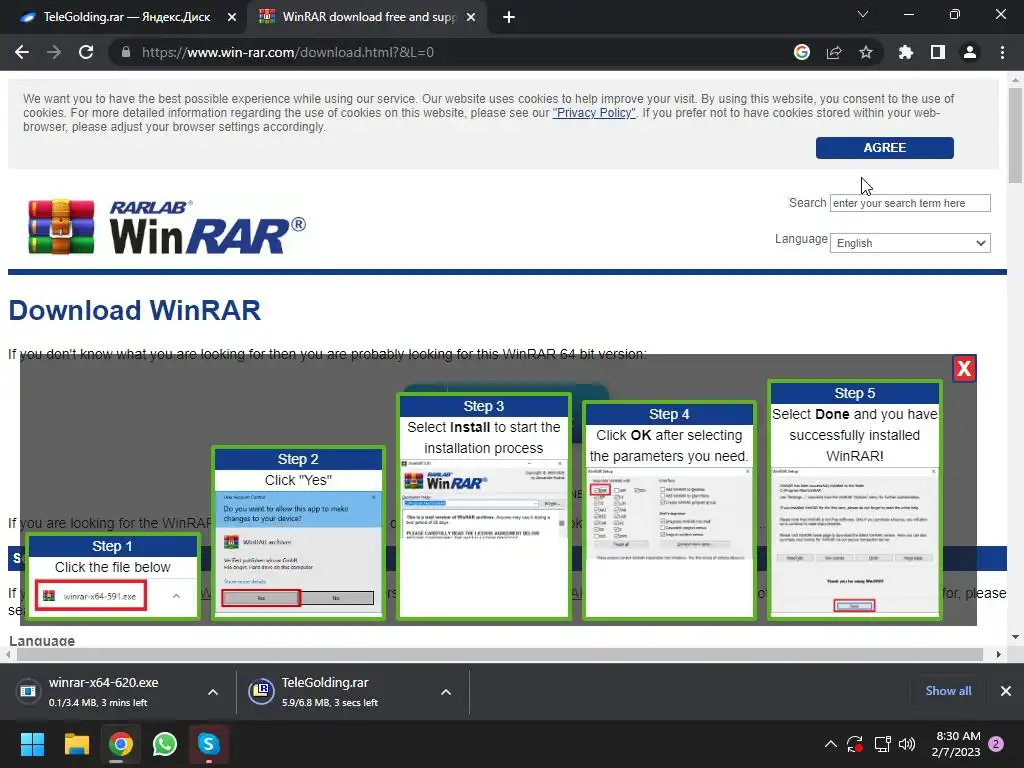The height and width of the screenshot is (768, 1024).
Task: Close the downloads bar
Action: [1006, 691]
